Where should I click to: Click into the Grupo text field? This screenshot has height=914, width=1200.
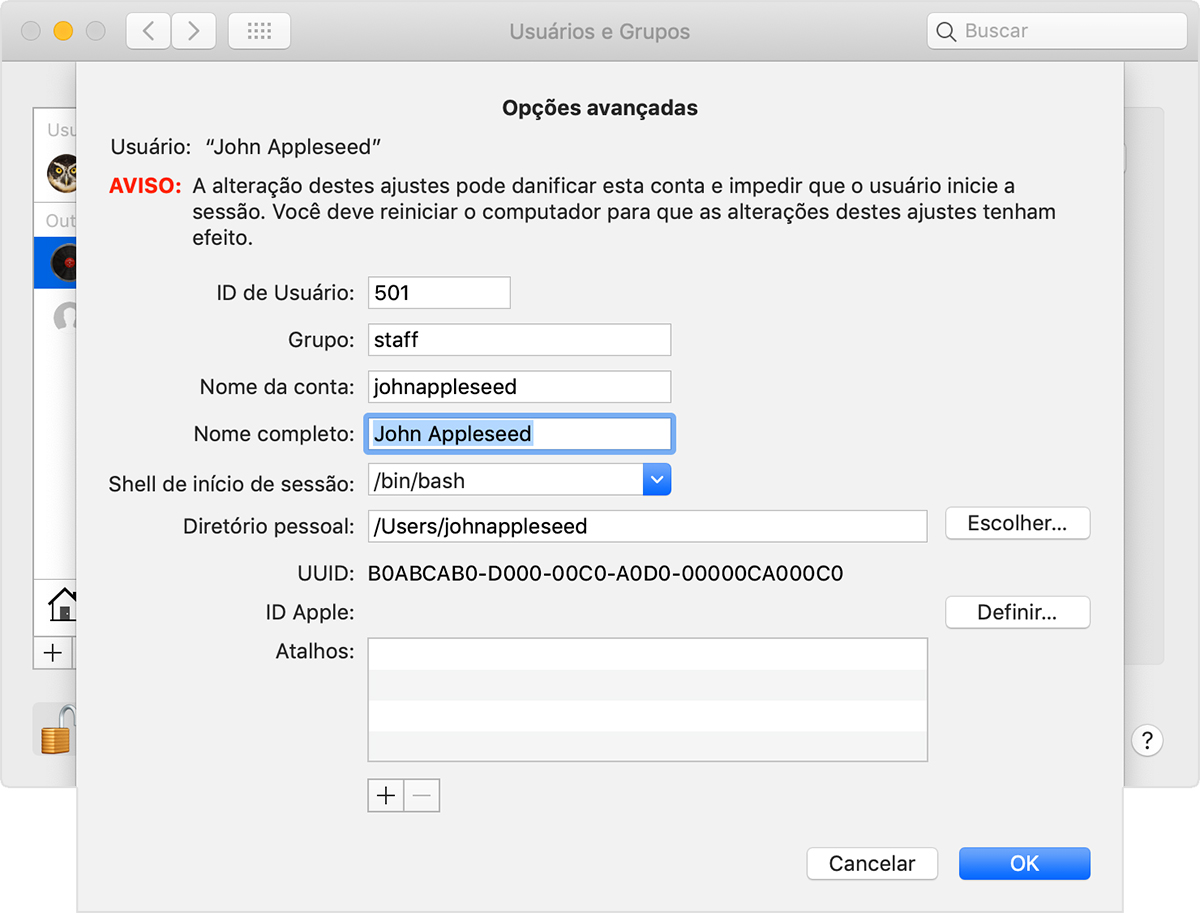519,340
